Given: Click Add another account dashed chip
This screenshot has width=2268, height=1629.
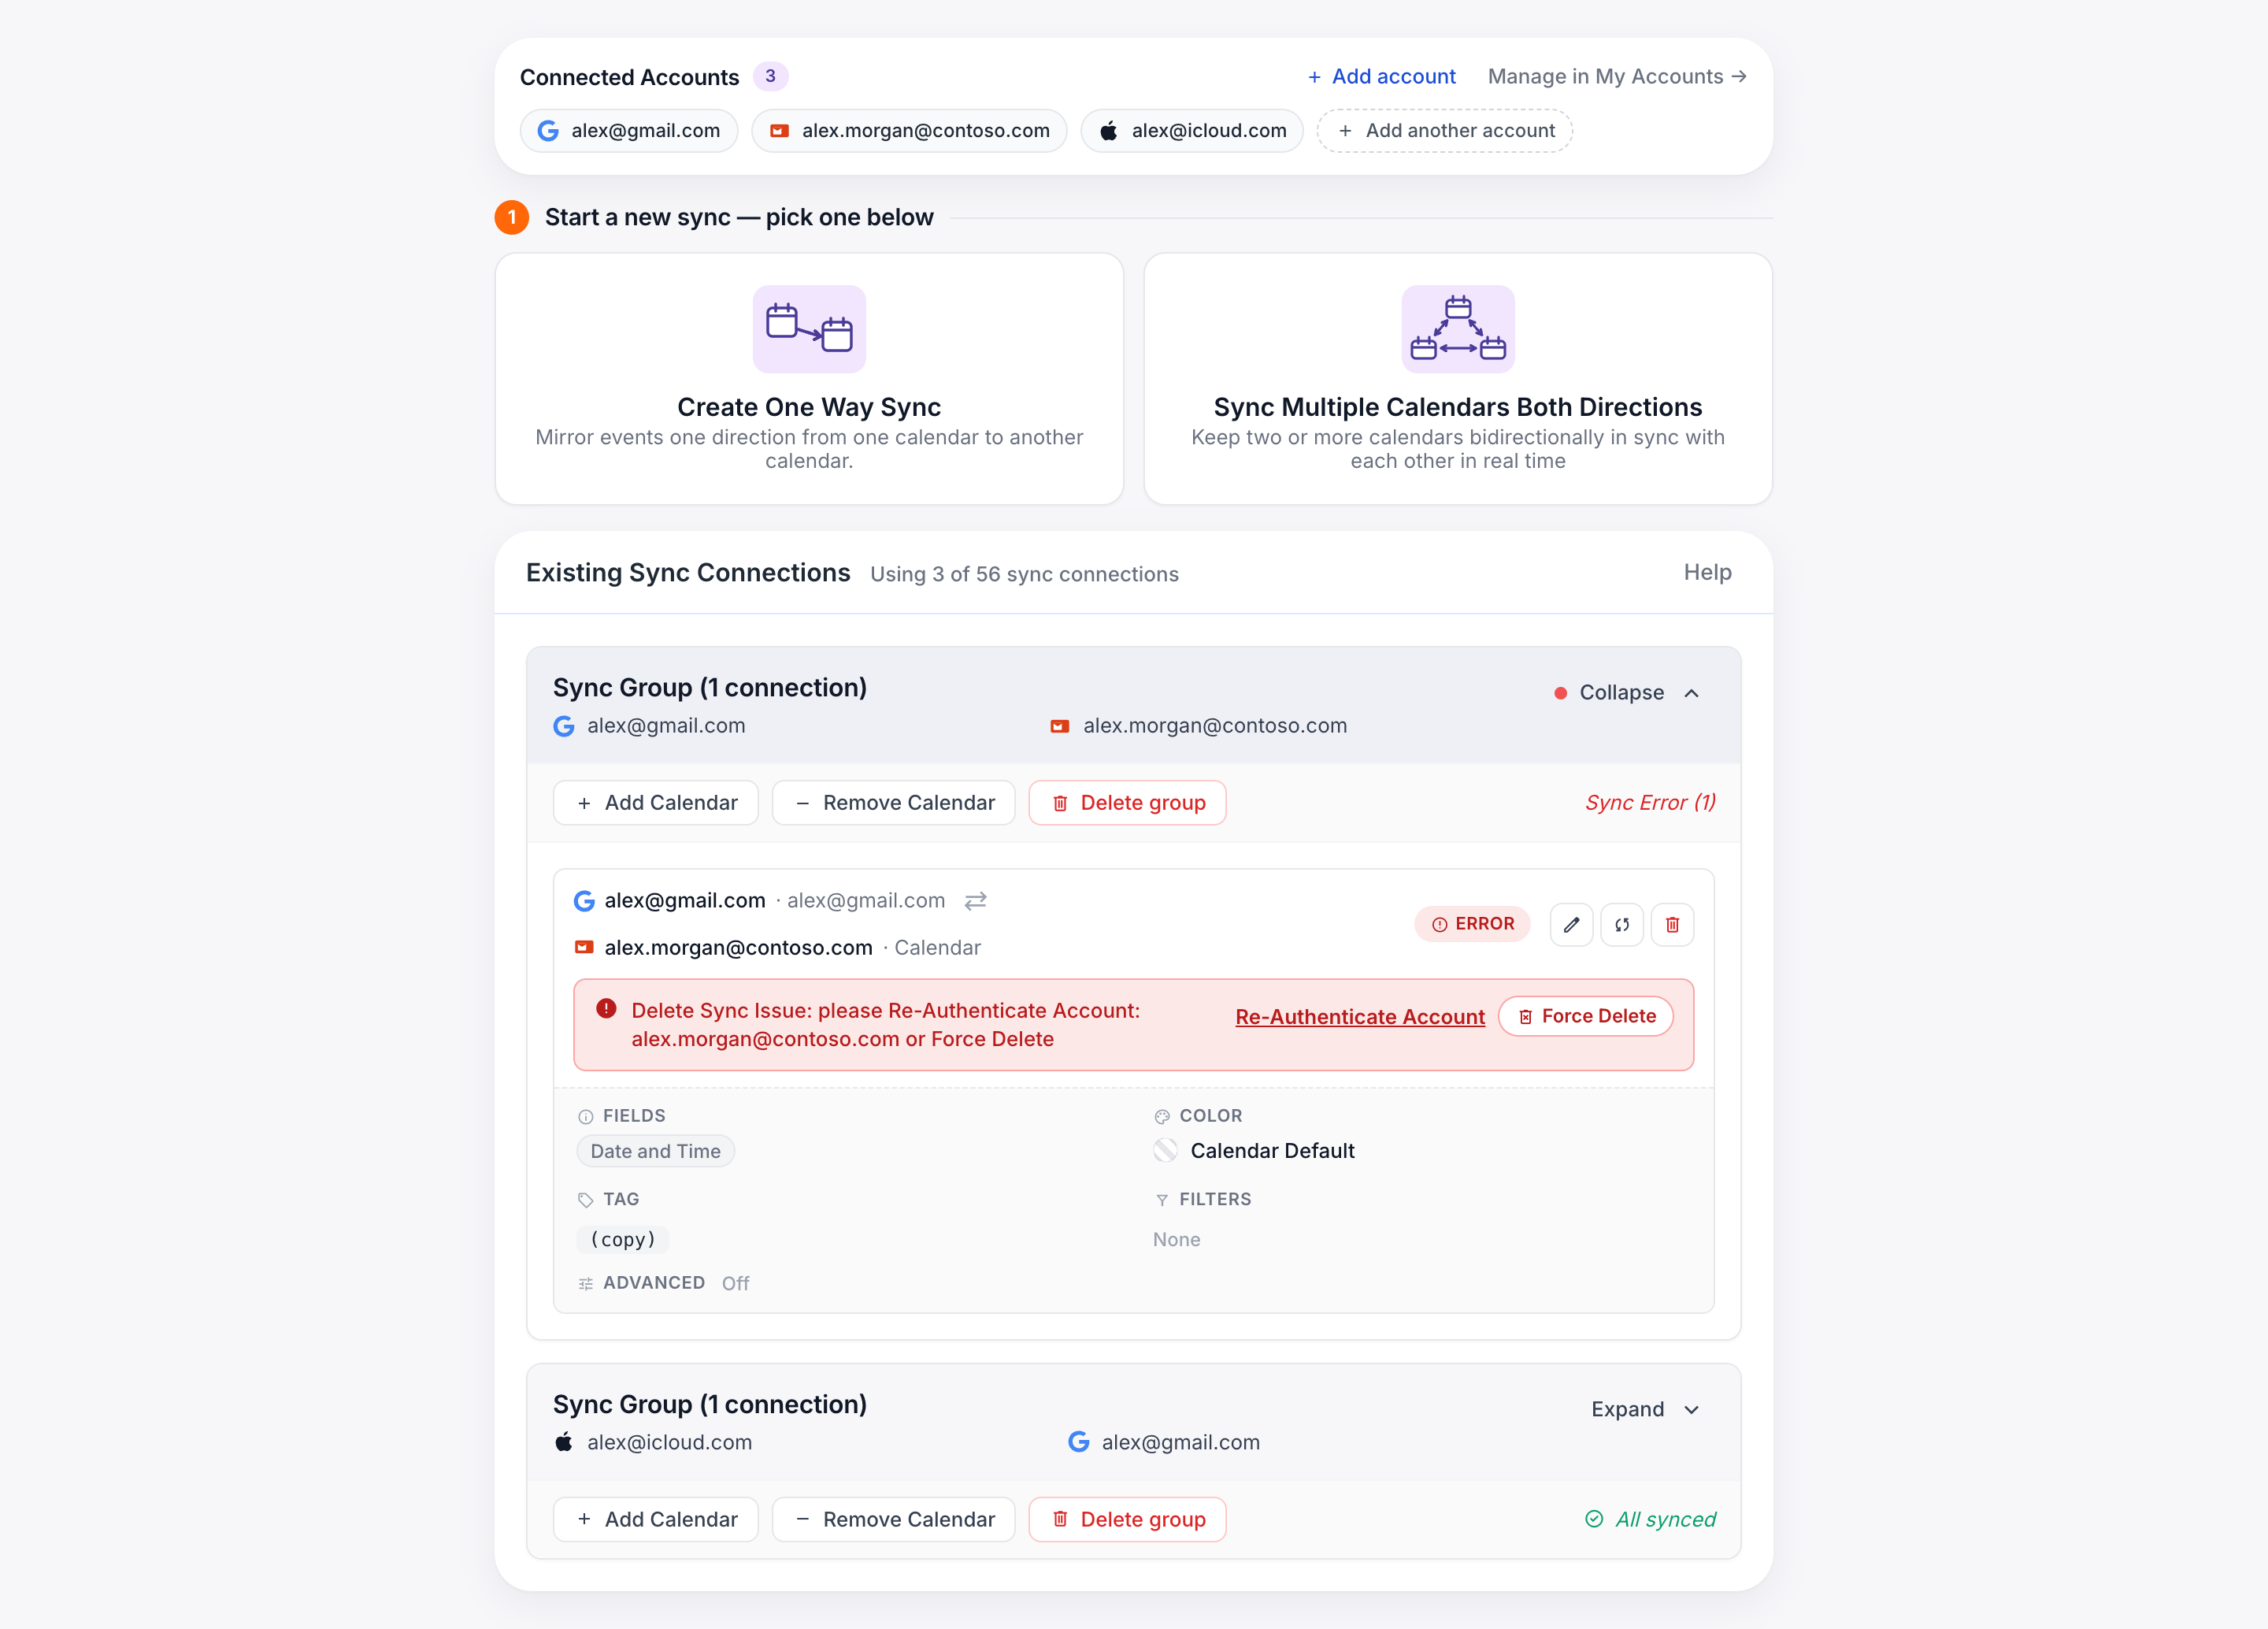Looking at the screenshot, I should (x=1445, y=131).
